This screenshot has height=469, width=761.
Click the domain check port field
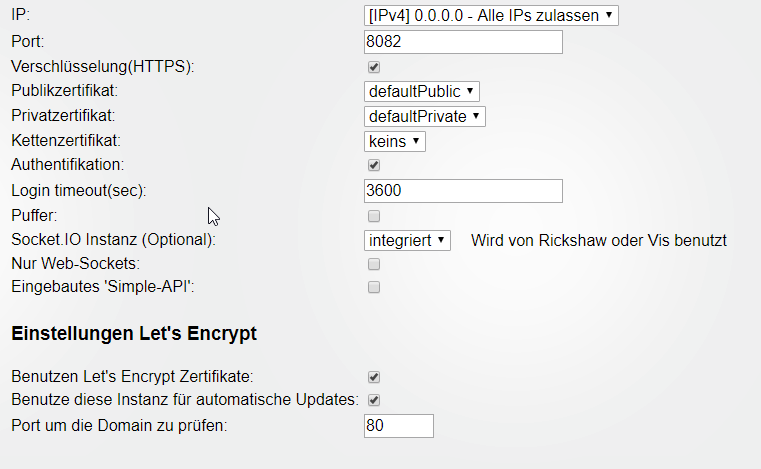click(399, 426)
